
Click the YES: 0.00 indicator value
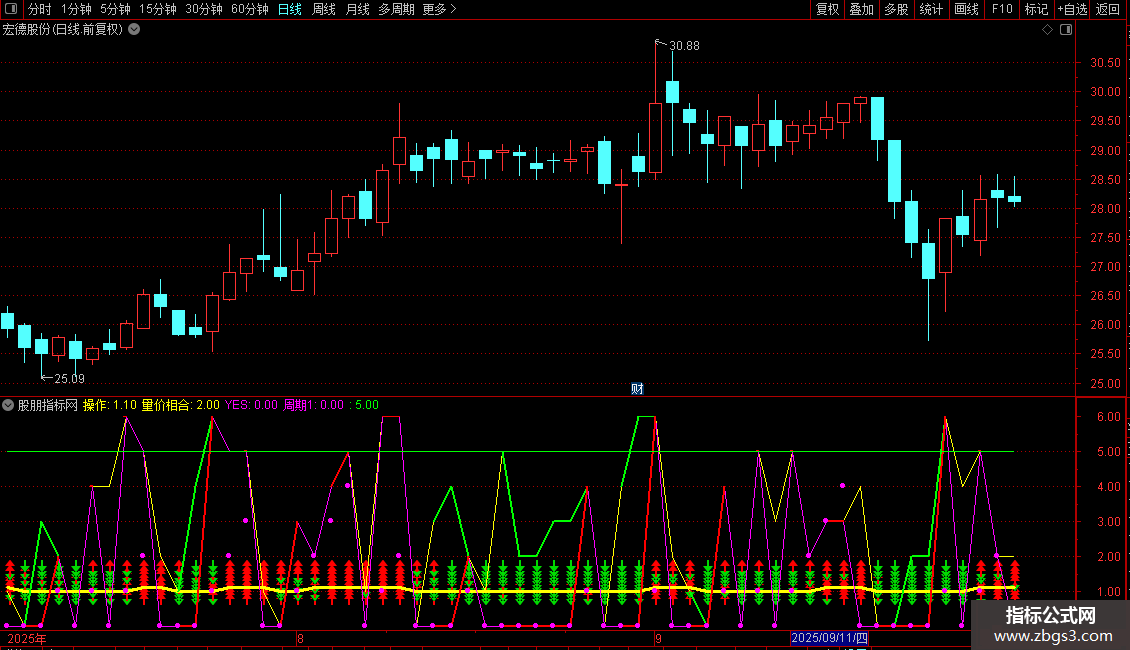(x=251, y=405)
